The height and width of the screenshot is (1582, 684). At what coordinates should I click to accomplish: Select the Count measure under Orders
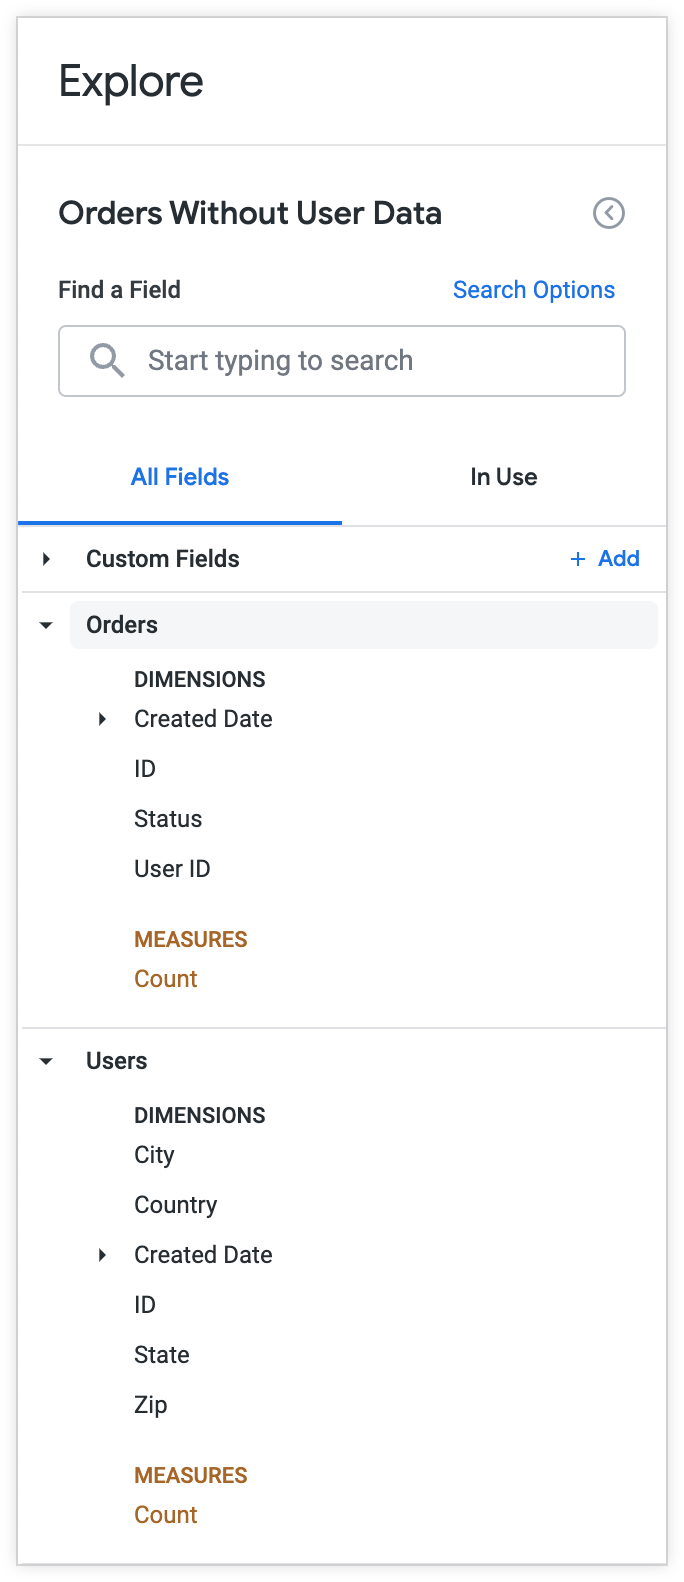click(166, 978)
